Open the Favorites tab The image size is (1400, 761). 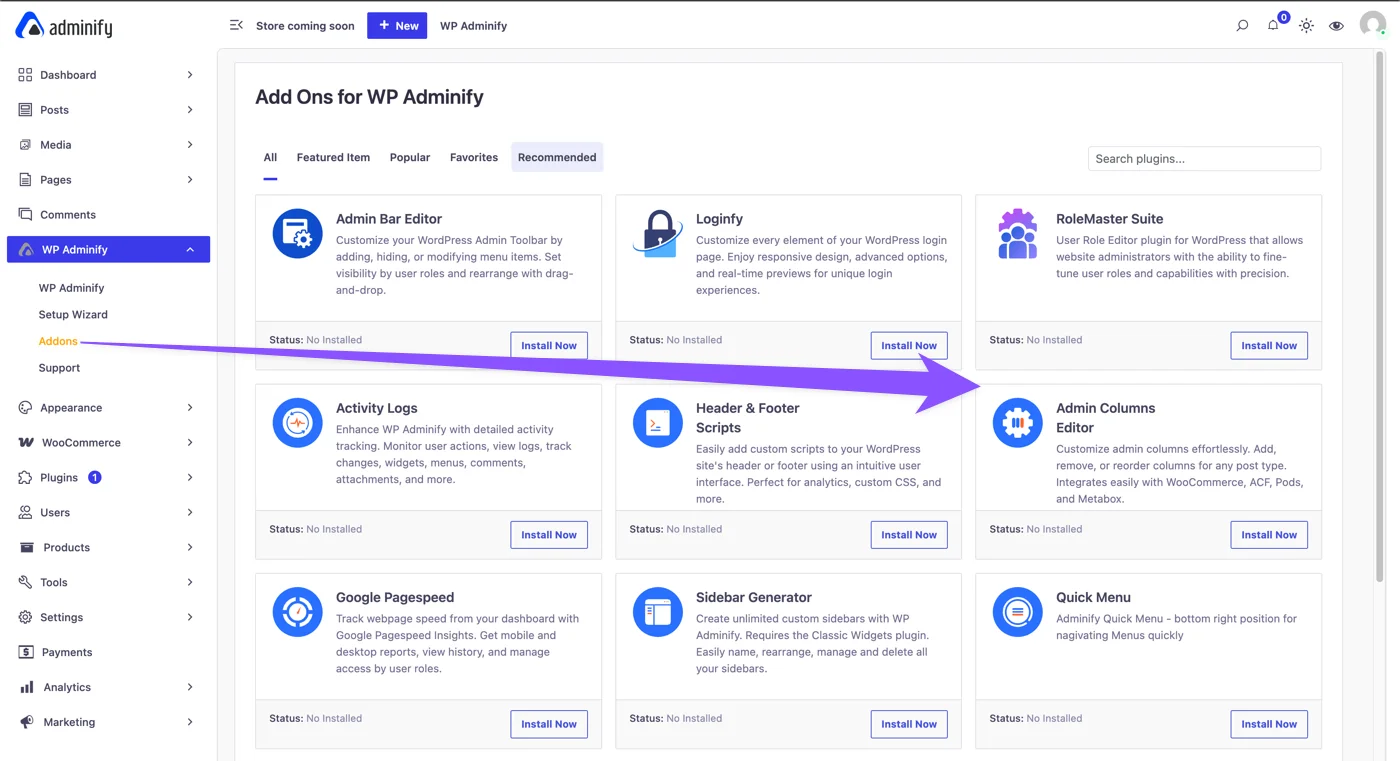click(x=473, y=157)
